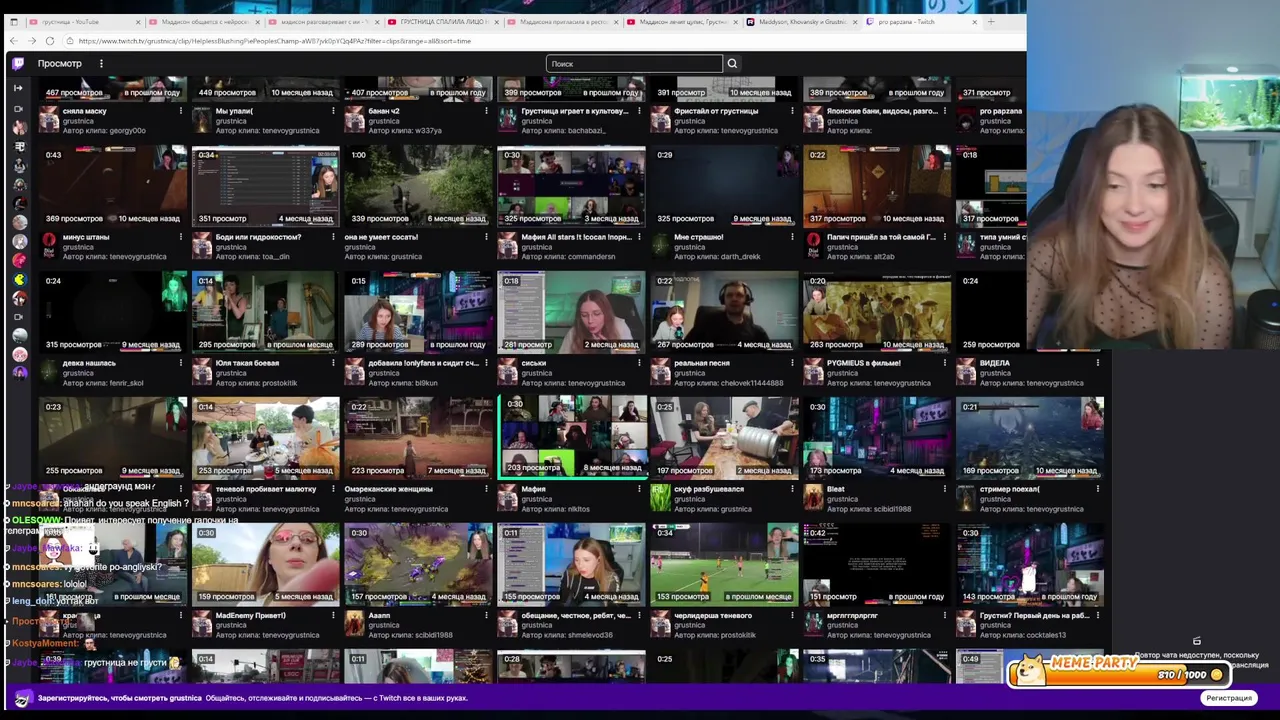
Task: Play the 'скуф разбушевался' clip thumbnail
Action: pyautogui.click(x=724, y=438)
